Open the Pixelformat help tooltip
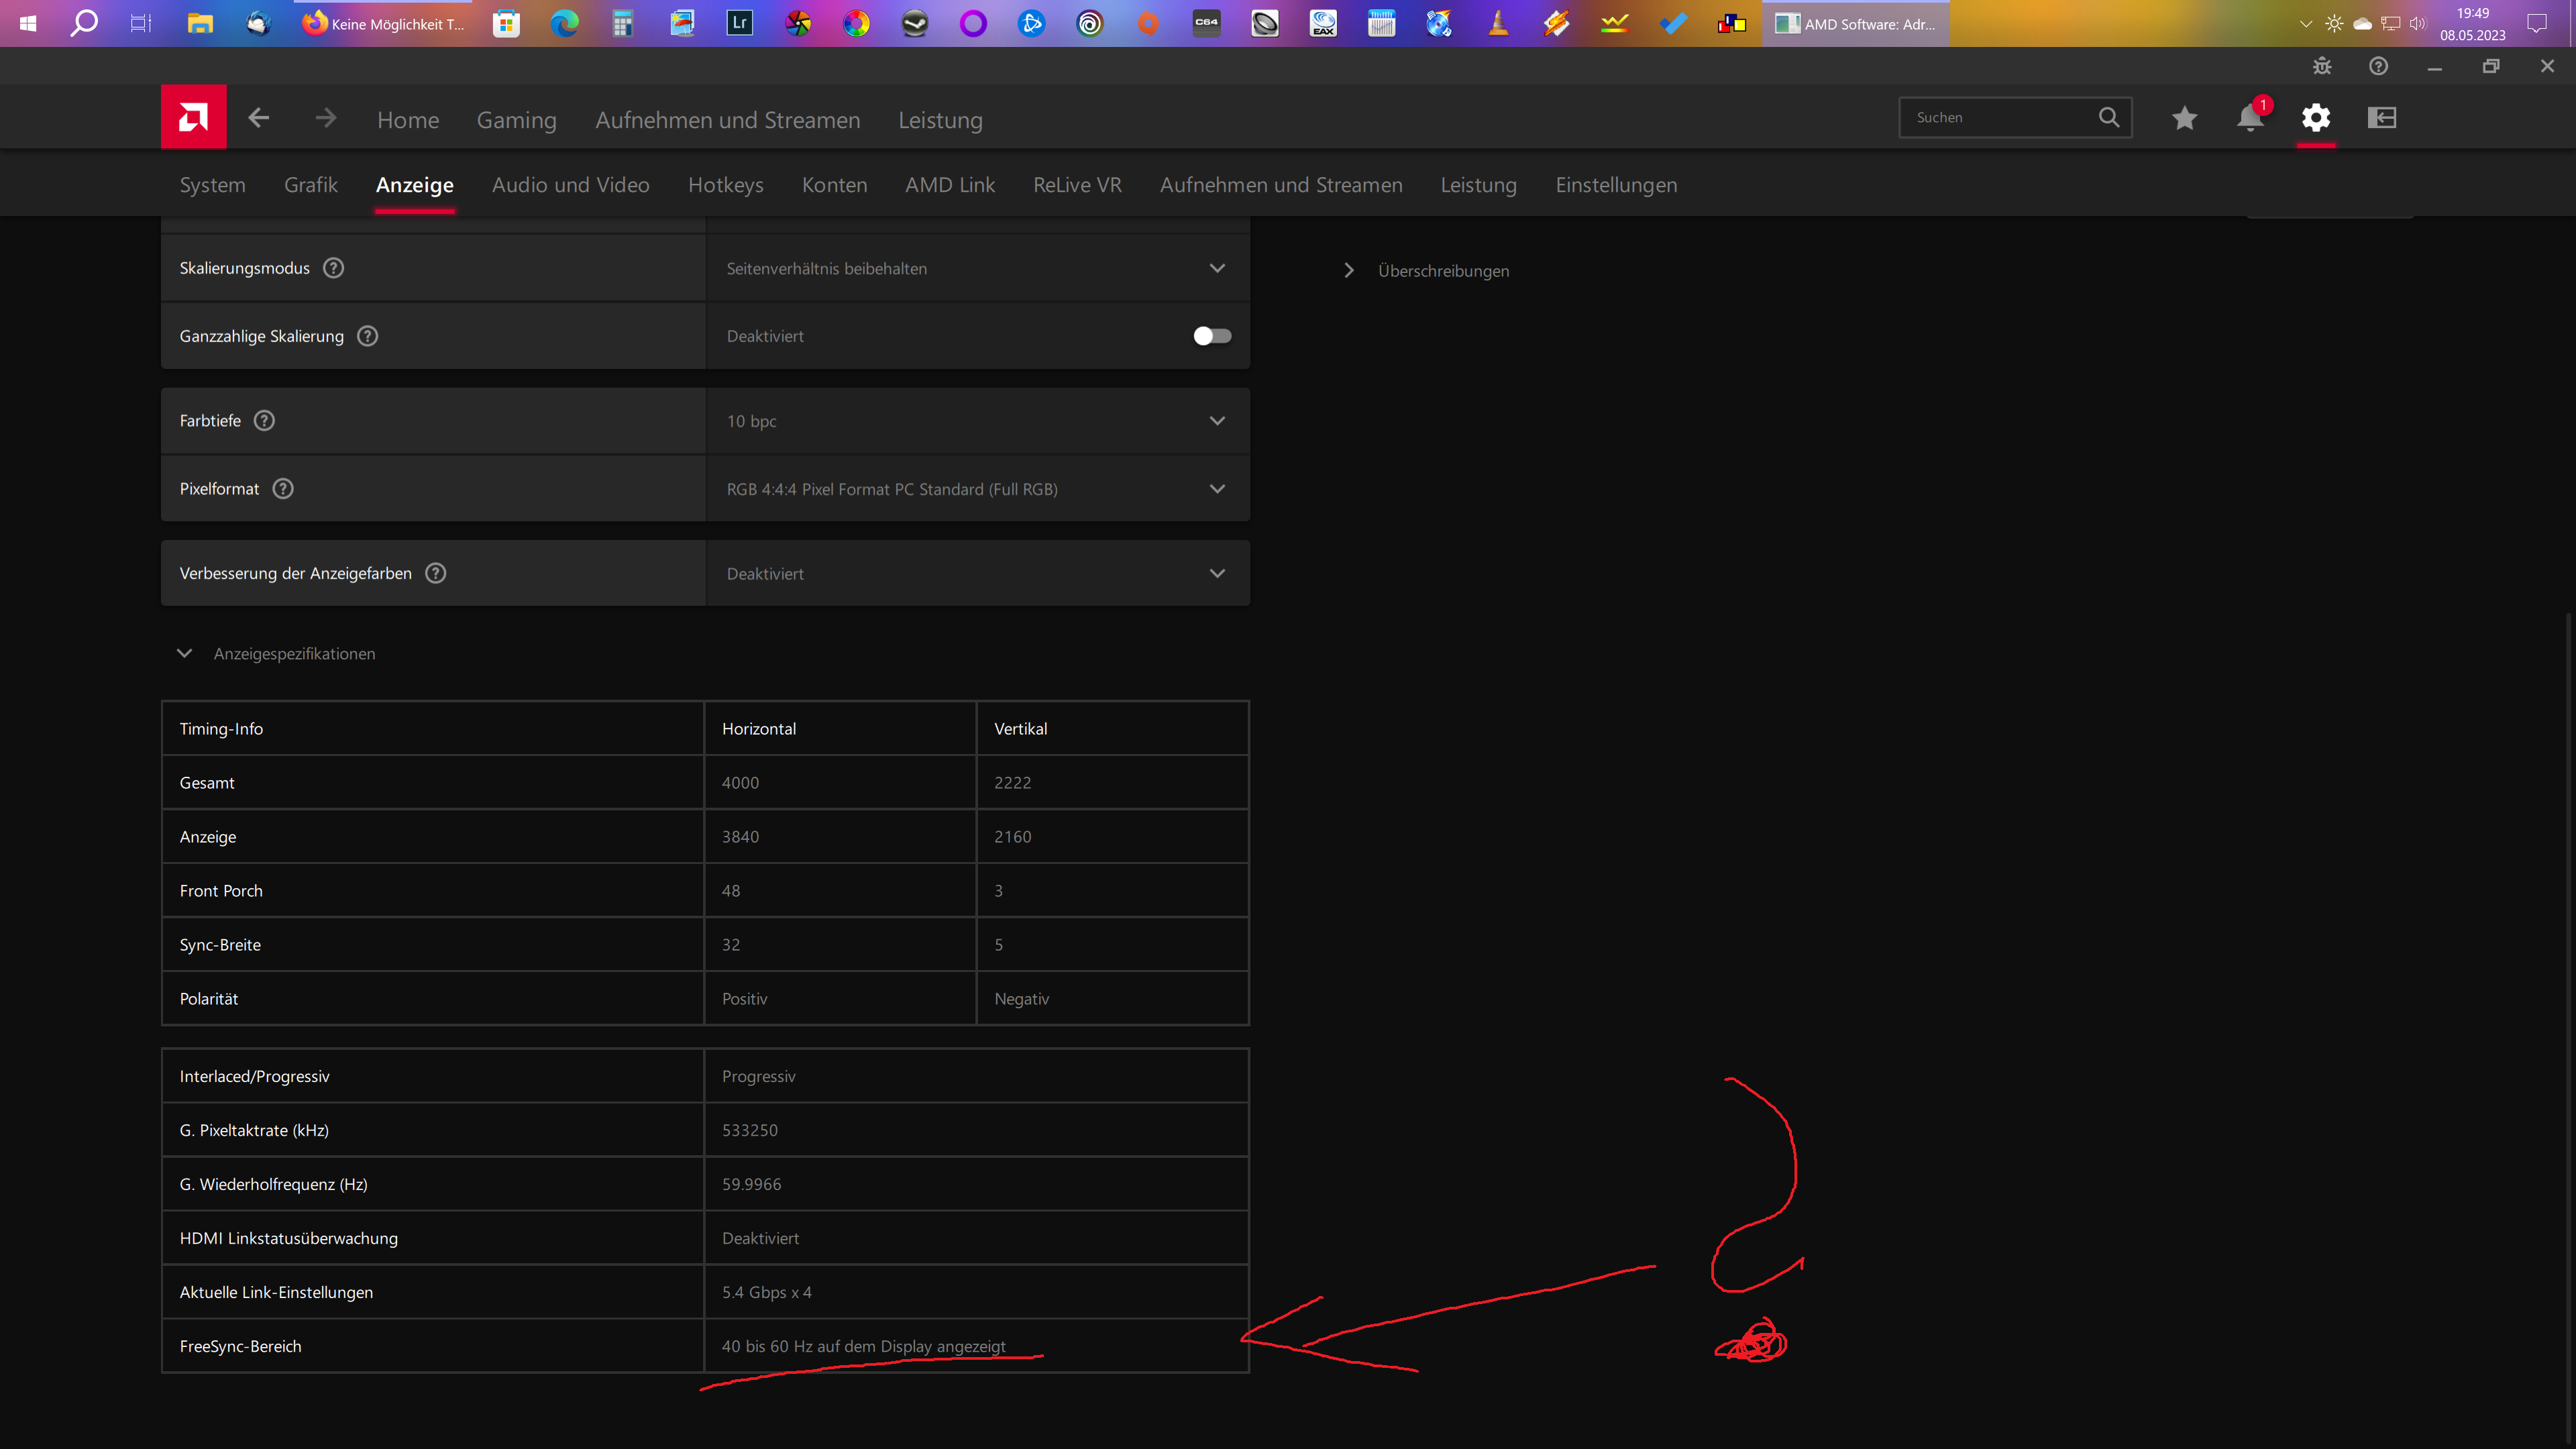The image size is (2576, 1449). click(x=282, y=488)
